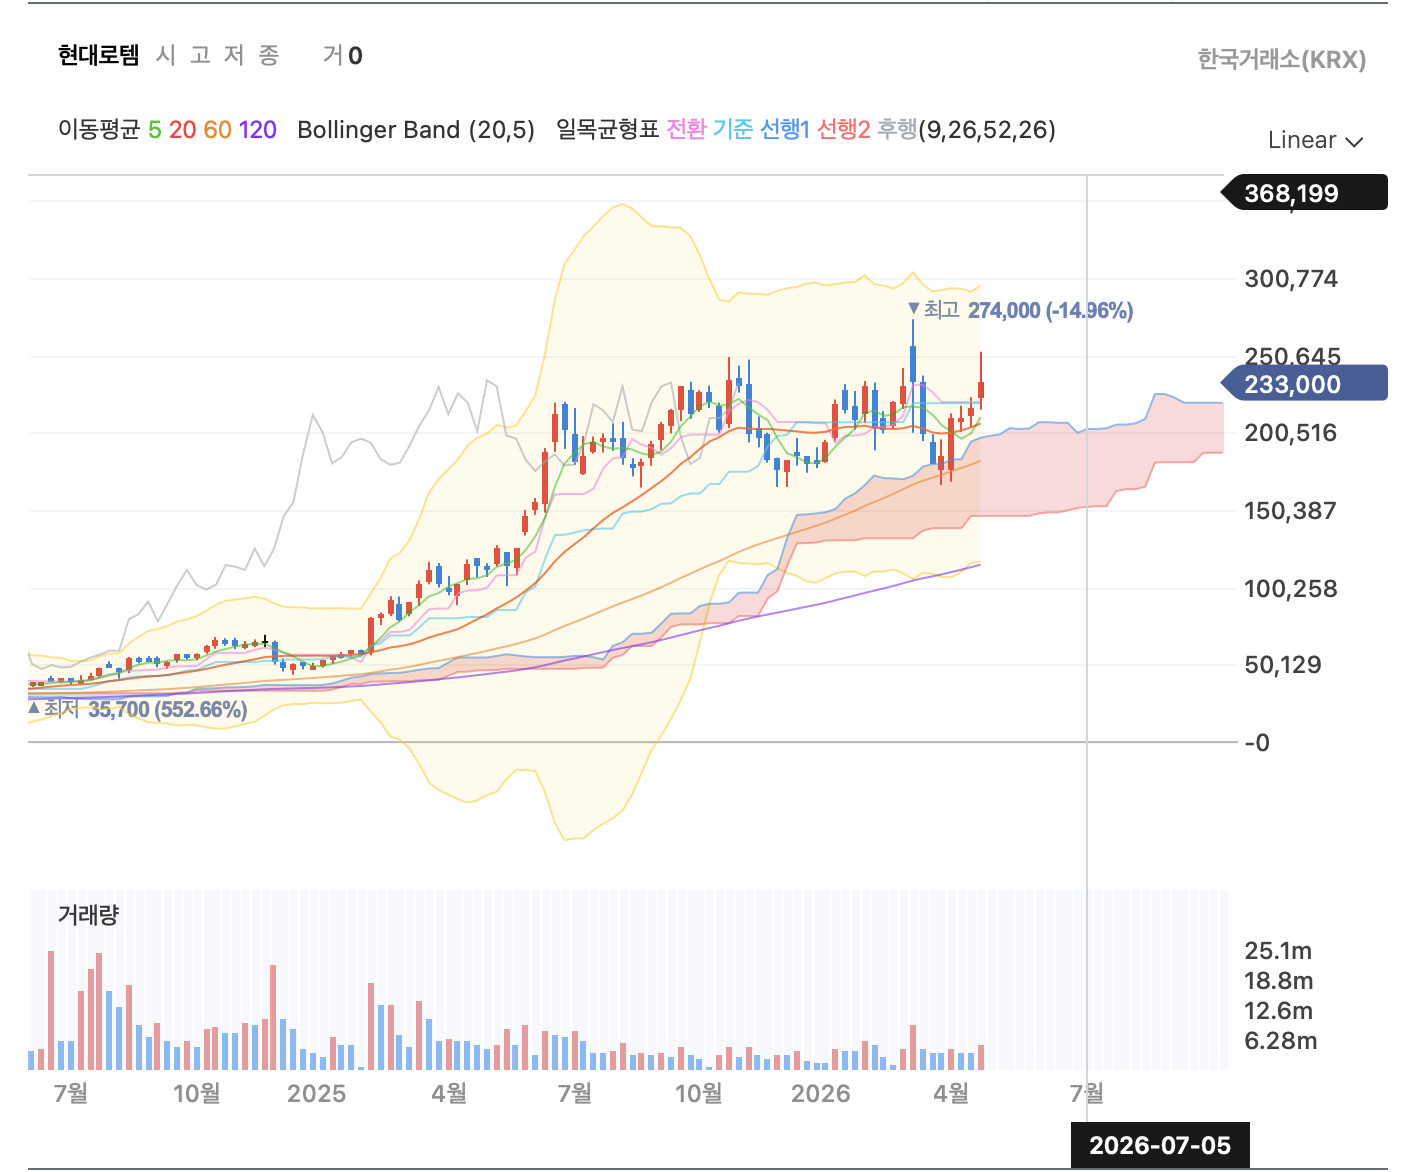1412x1172 pixels.
Task: Click the black 368,199 crosshair price tag
Action: 1304,193
